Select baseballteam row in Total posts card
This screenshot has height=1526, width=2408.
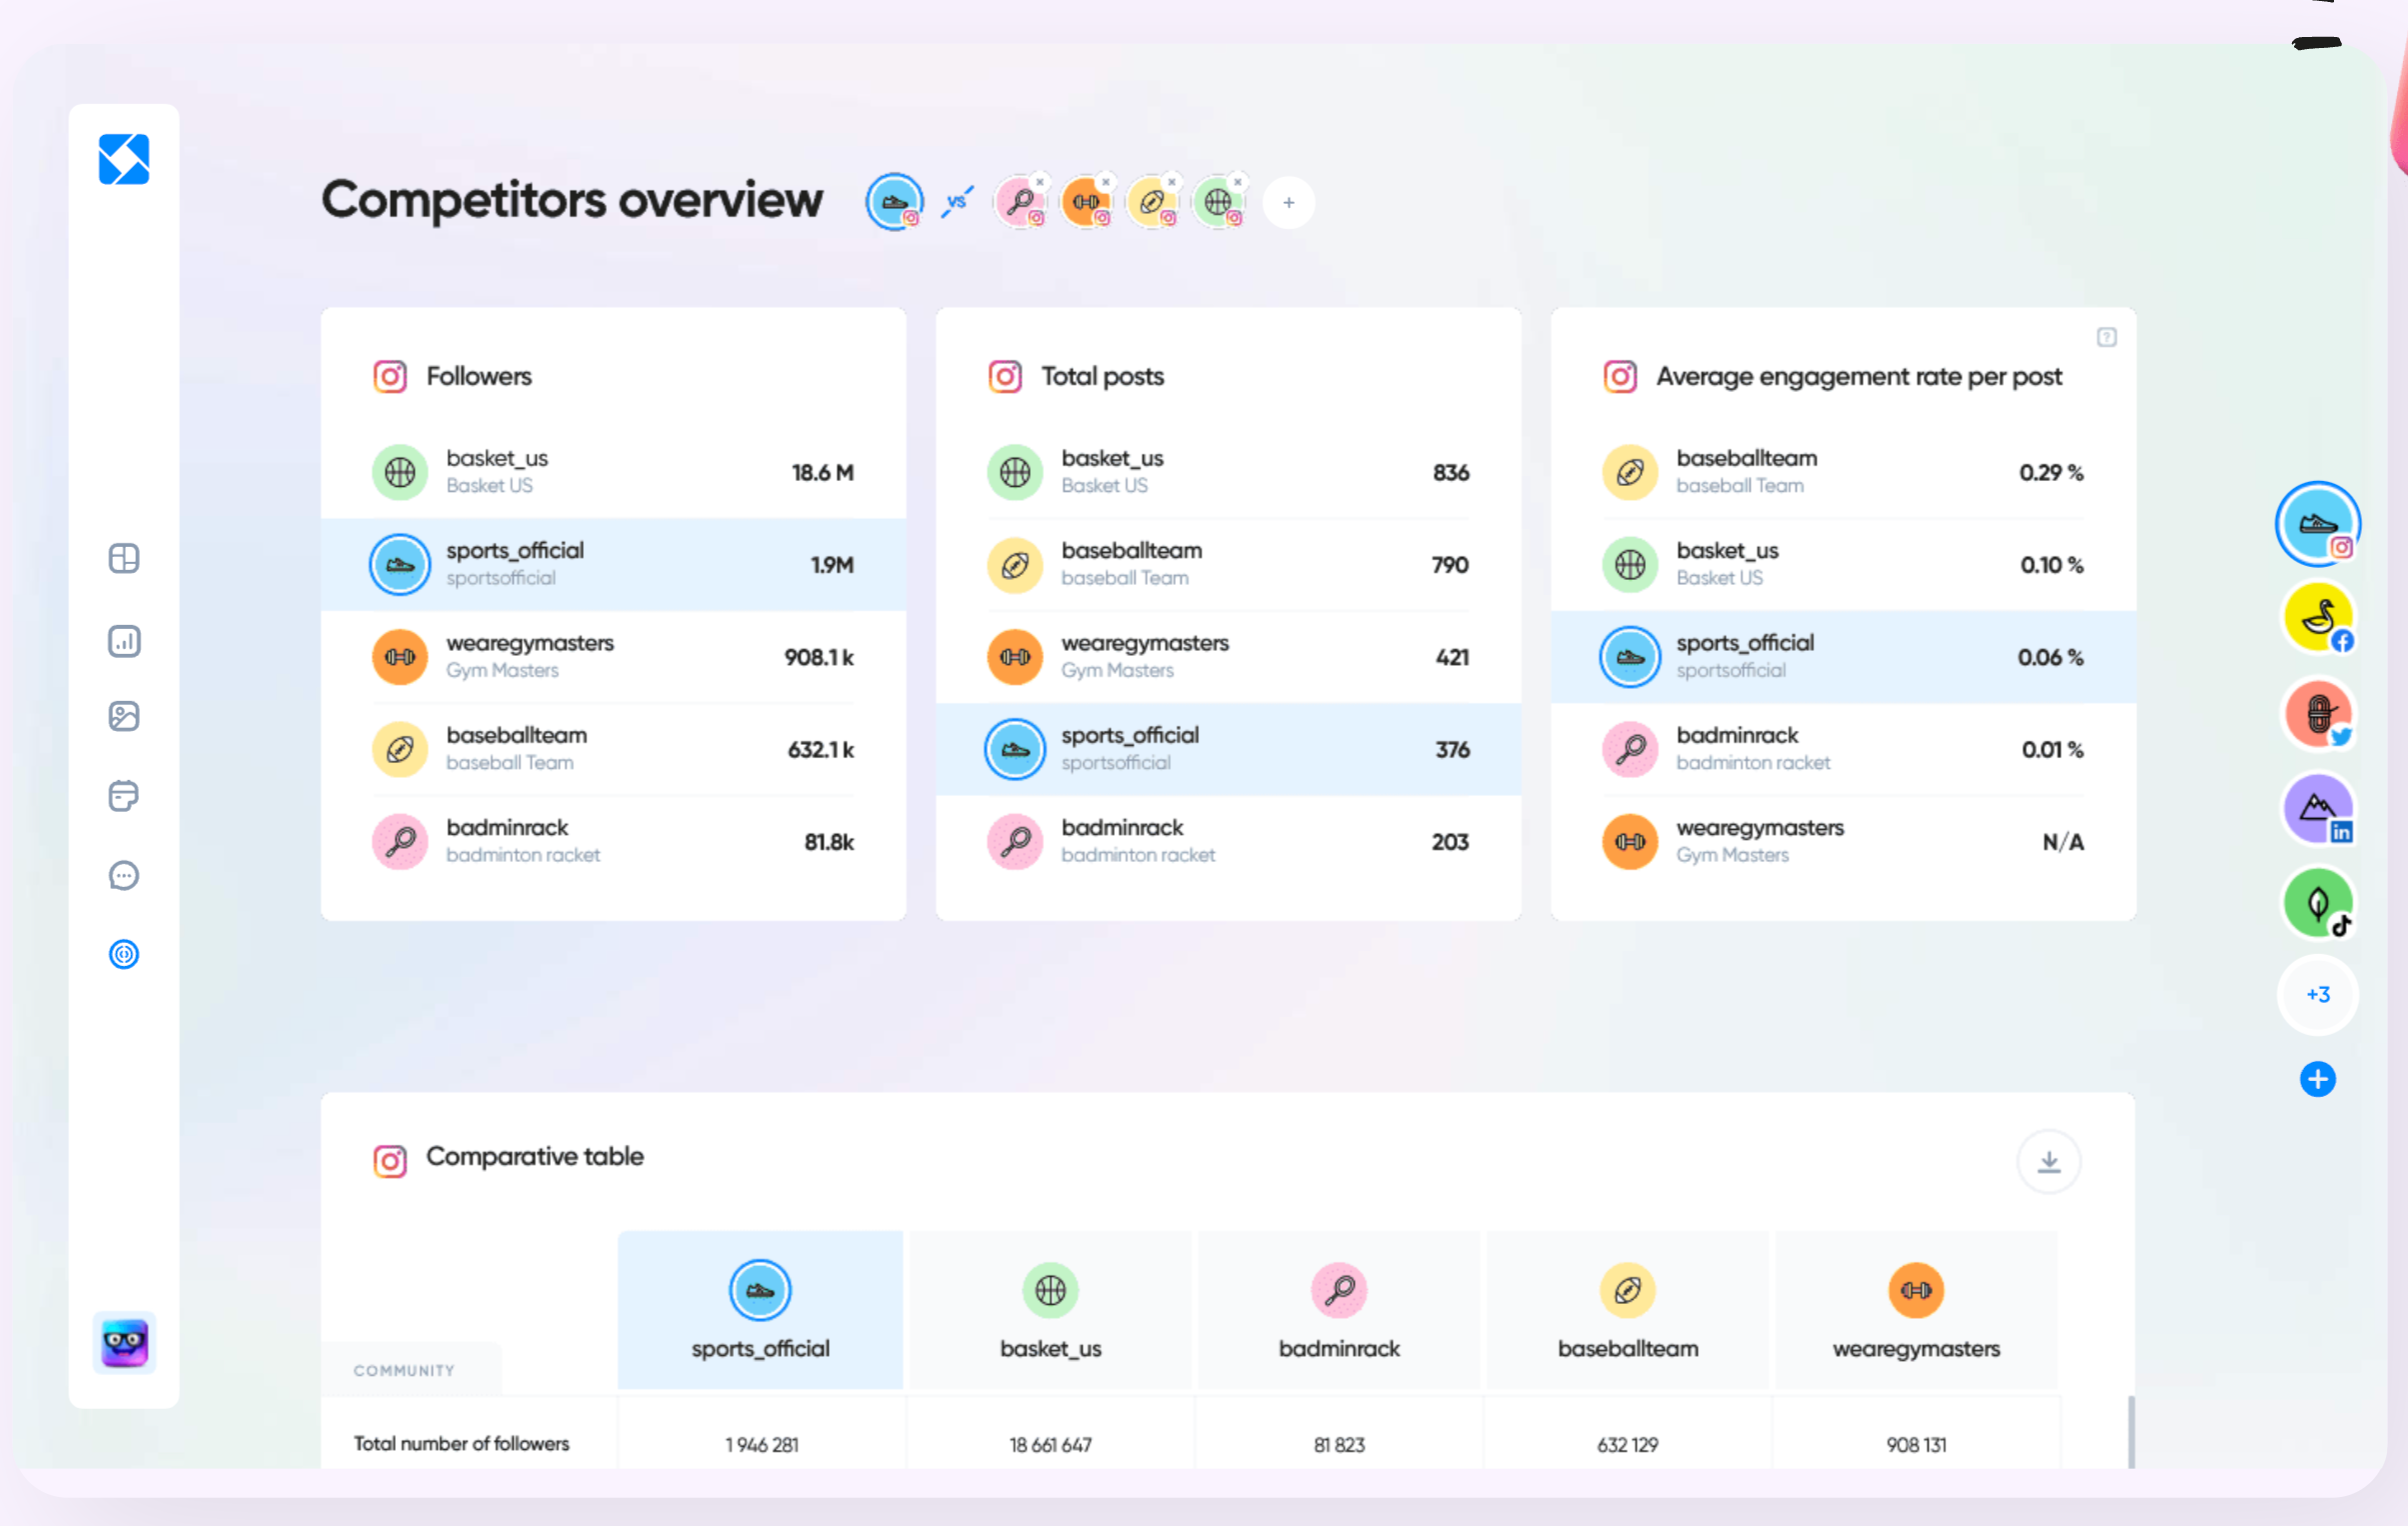tap(1229, 565)
